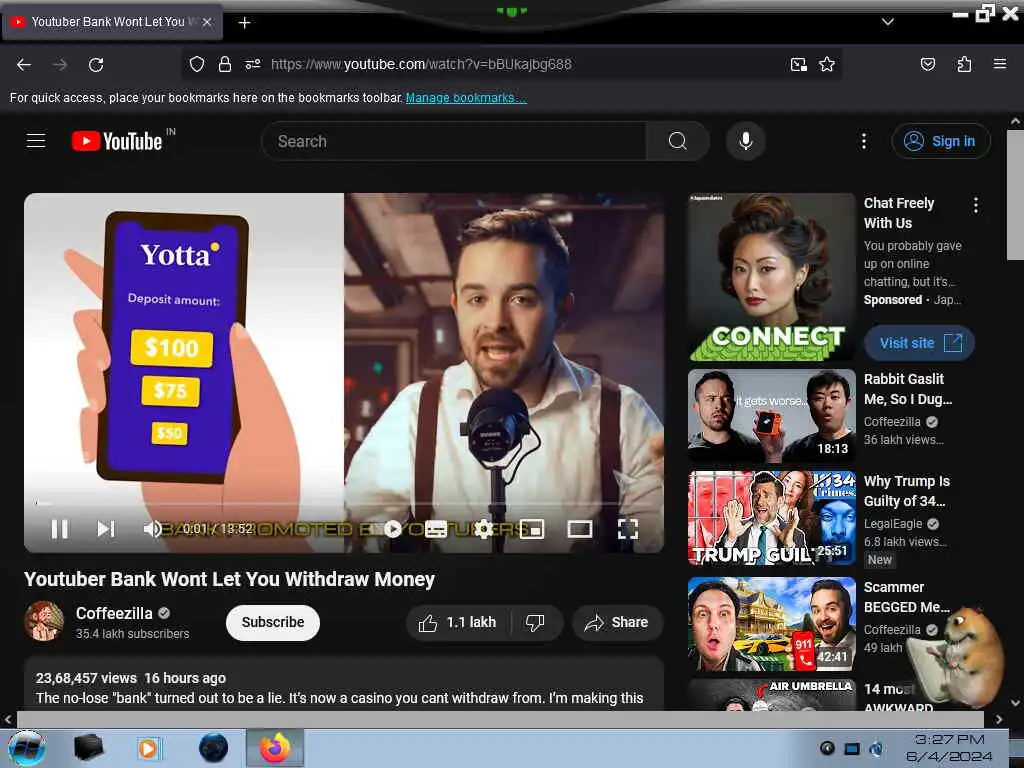The image size is (1024, 768).
Task: Open the Pocket save icon
Action: (x=927, y=64)
